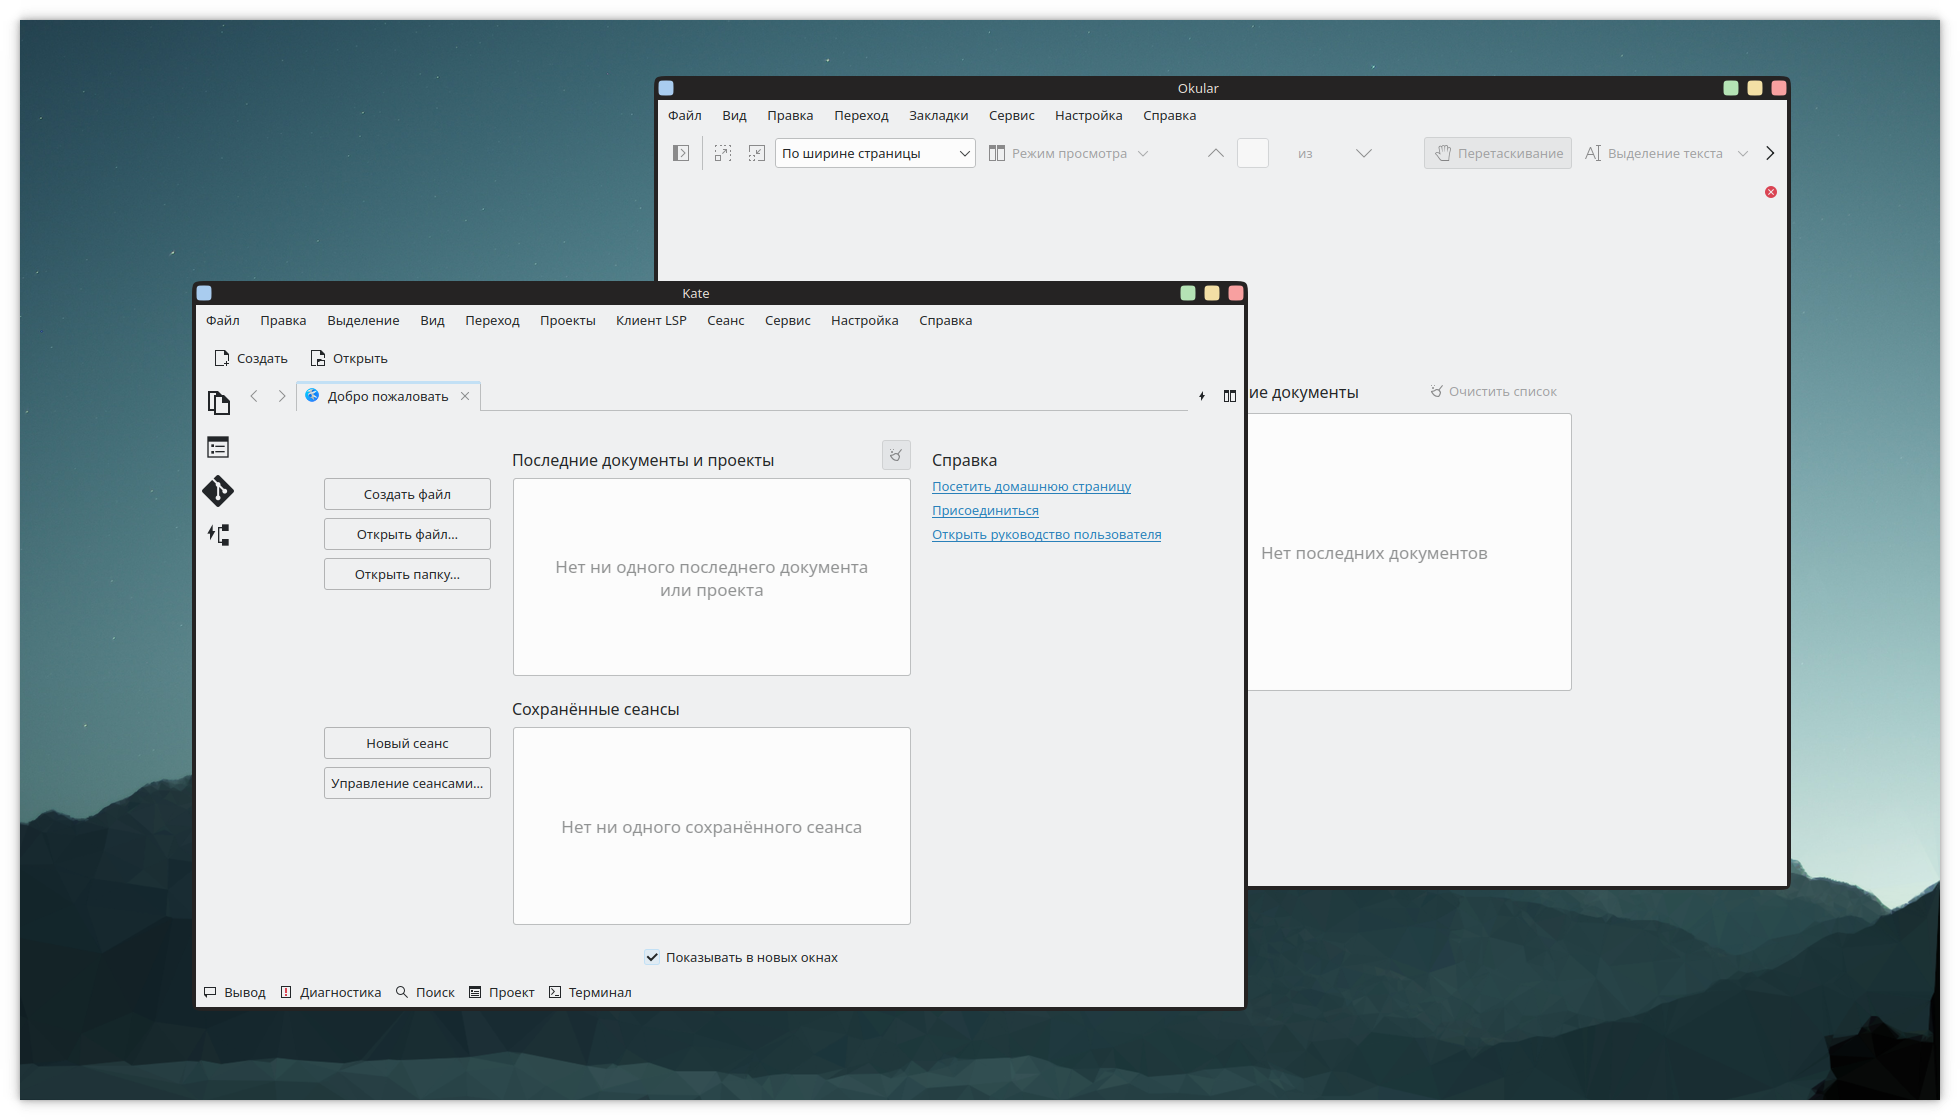Expand the selection tool dropdown arrow in Okular
Image resolution: width=1960 pixels, height=1120 pixels.
[x=1743, y=153]
